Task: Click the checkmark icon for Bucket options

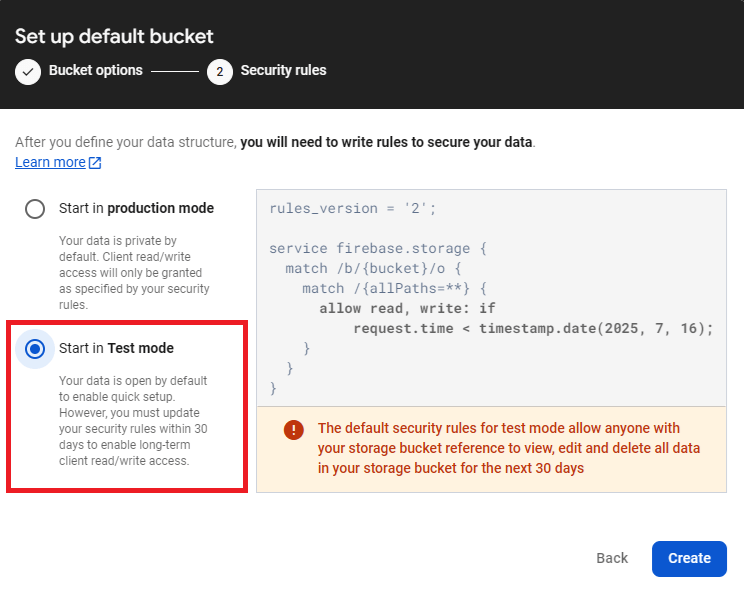Action: pyautogui.click(x=28, y=71)
